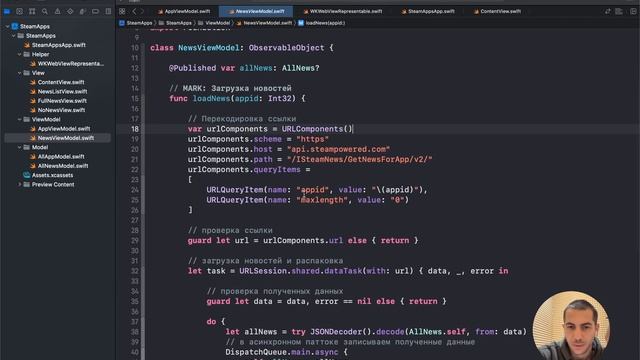Screen dimensions: 640x360
Task: Click the "api.steampowered.com" string
Action: (338, 149)
